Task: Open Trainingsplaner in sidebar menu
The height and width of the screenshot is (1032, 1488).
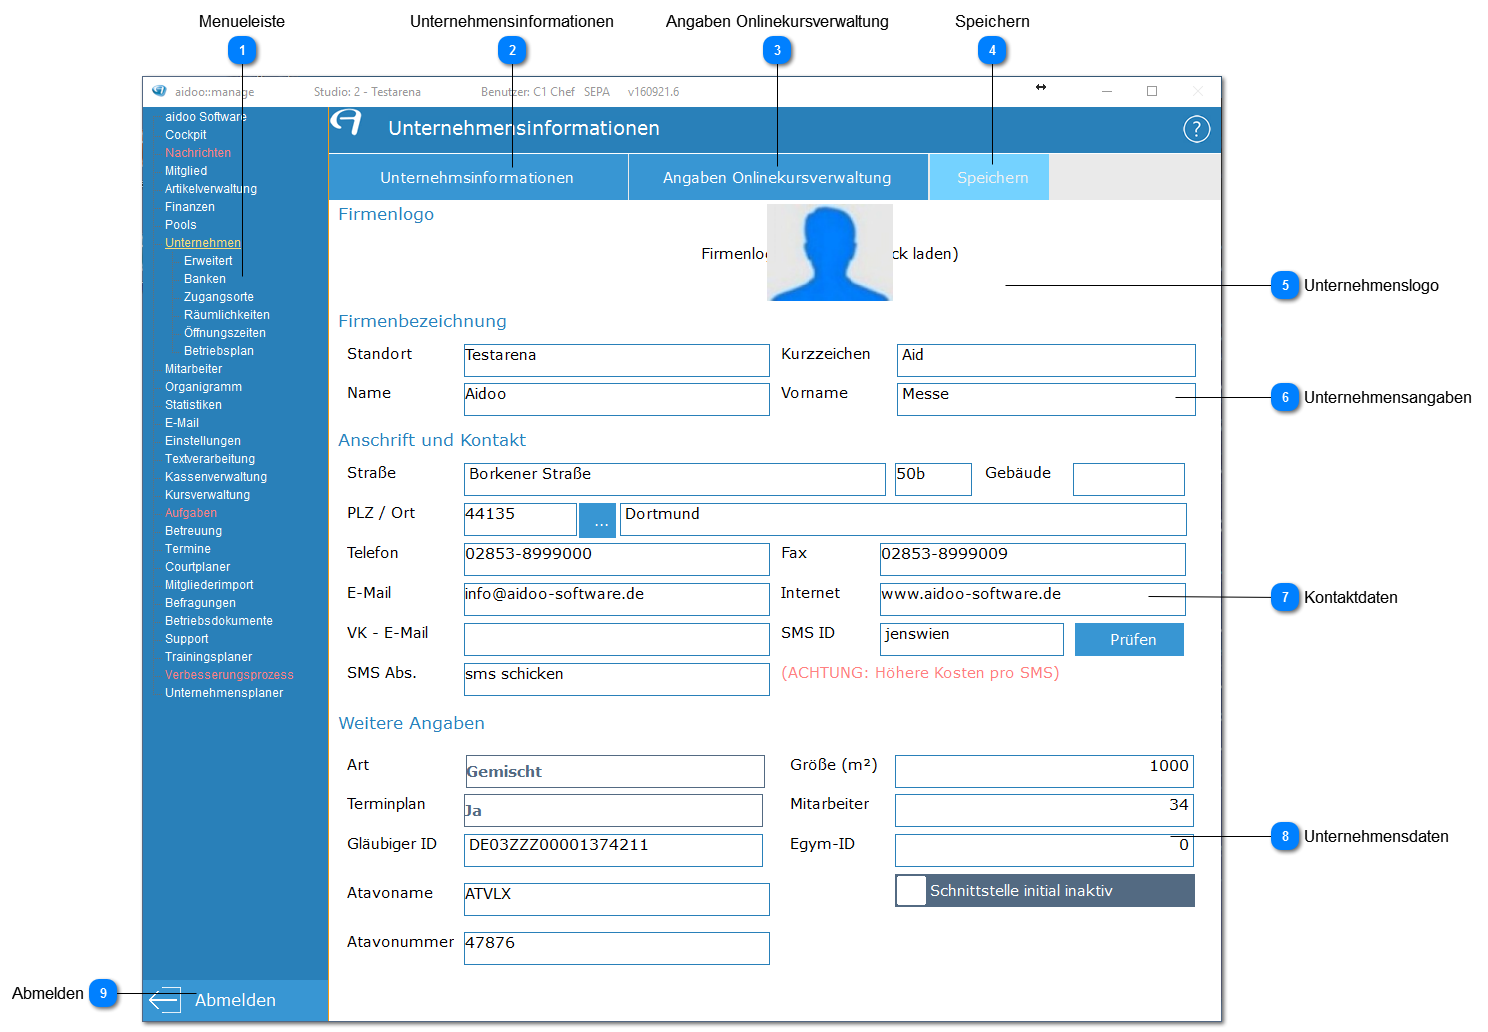Action: pyautogui.click(x=209, y=657)
